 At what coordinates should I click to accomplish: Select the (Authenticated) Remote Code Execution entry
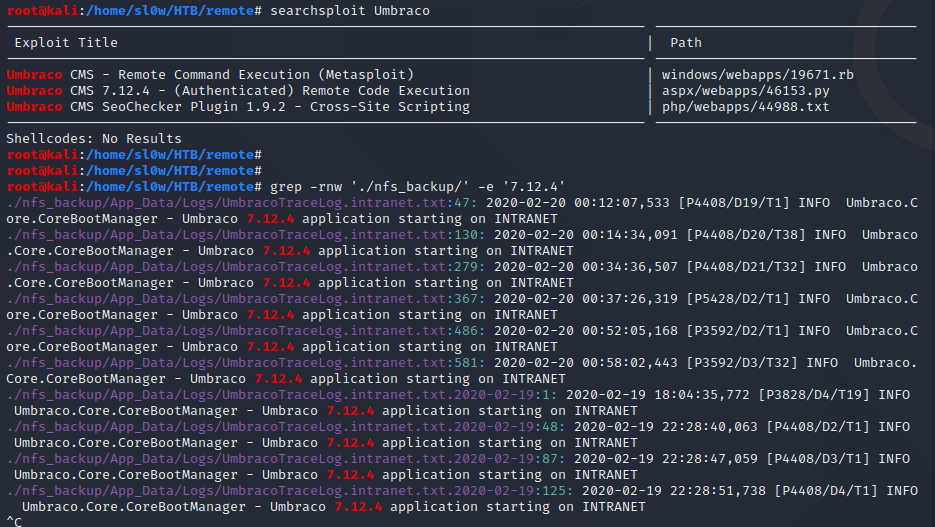click(x=238, y=91)
